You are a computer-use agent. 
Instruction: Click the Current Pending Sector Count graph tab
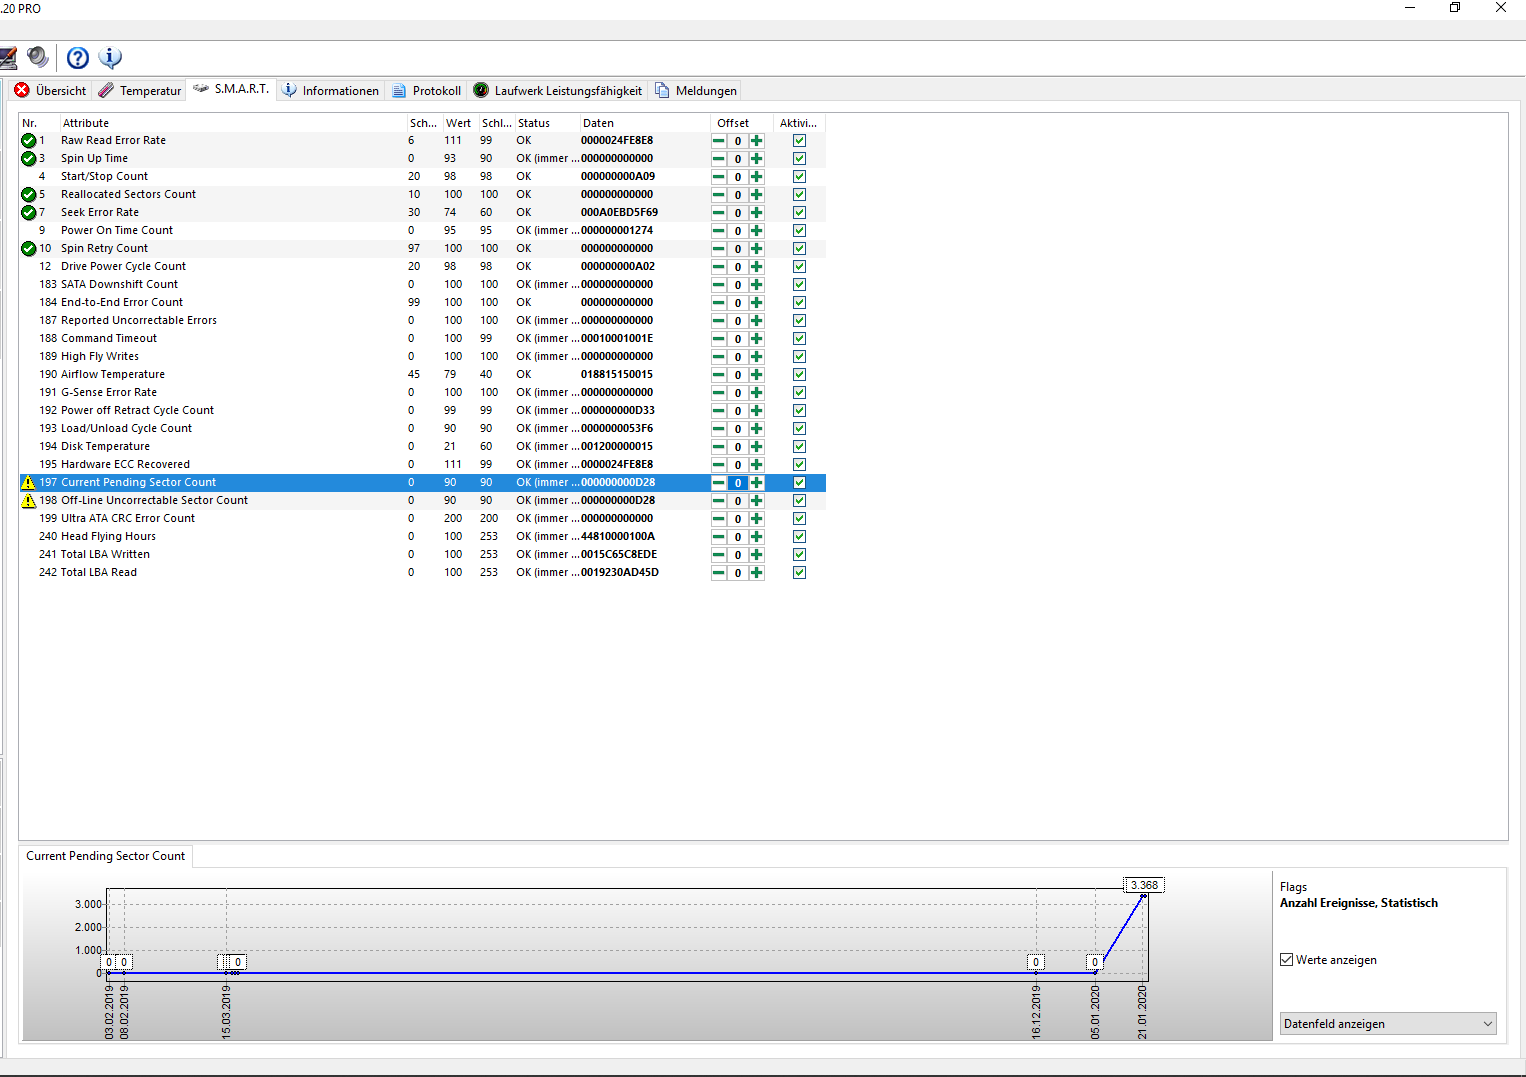(106, 856)
